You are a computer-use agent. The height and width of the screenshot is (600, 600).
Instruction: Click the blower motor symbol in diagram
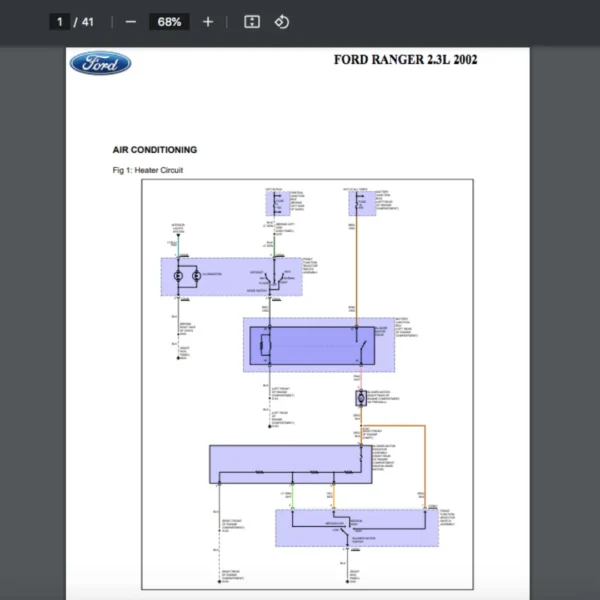tap(360, 398)
